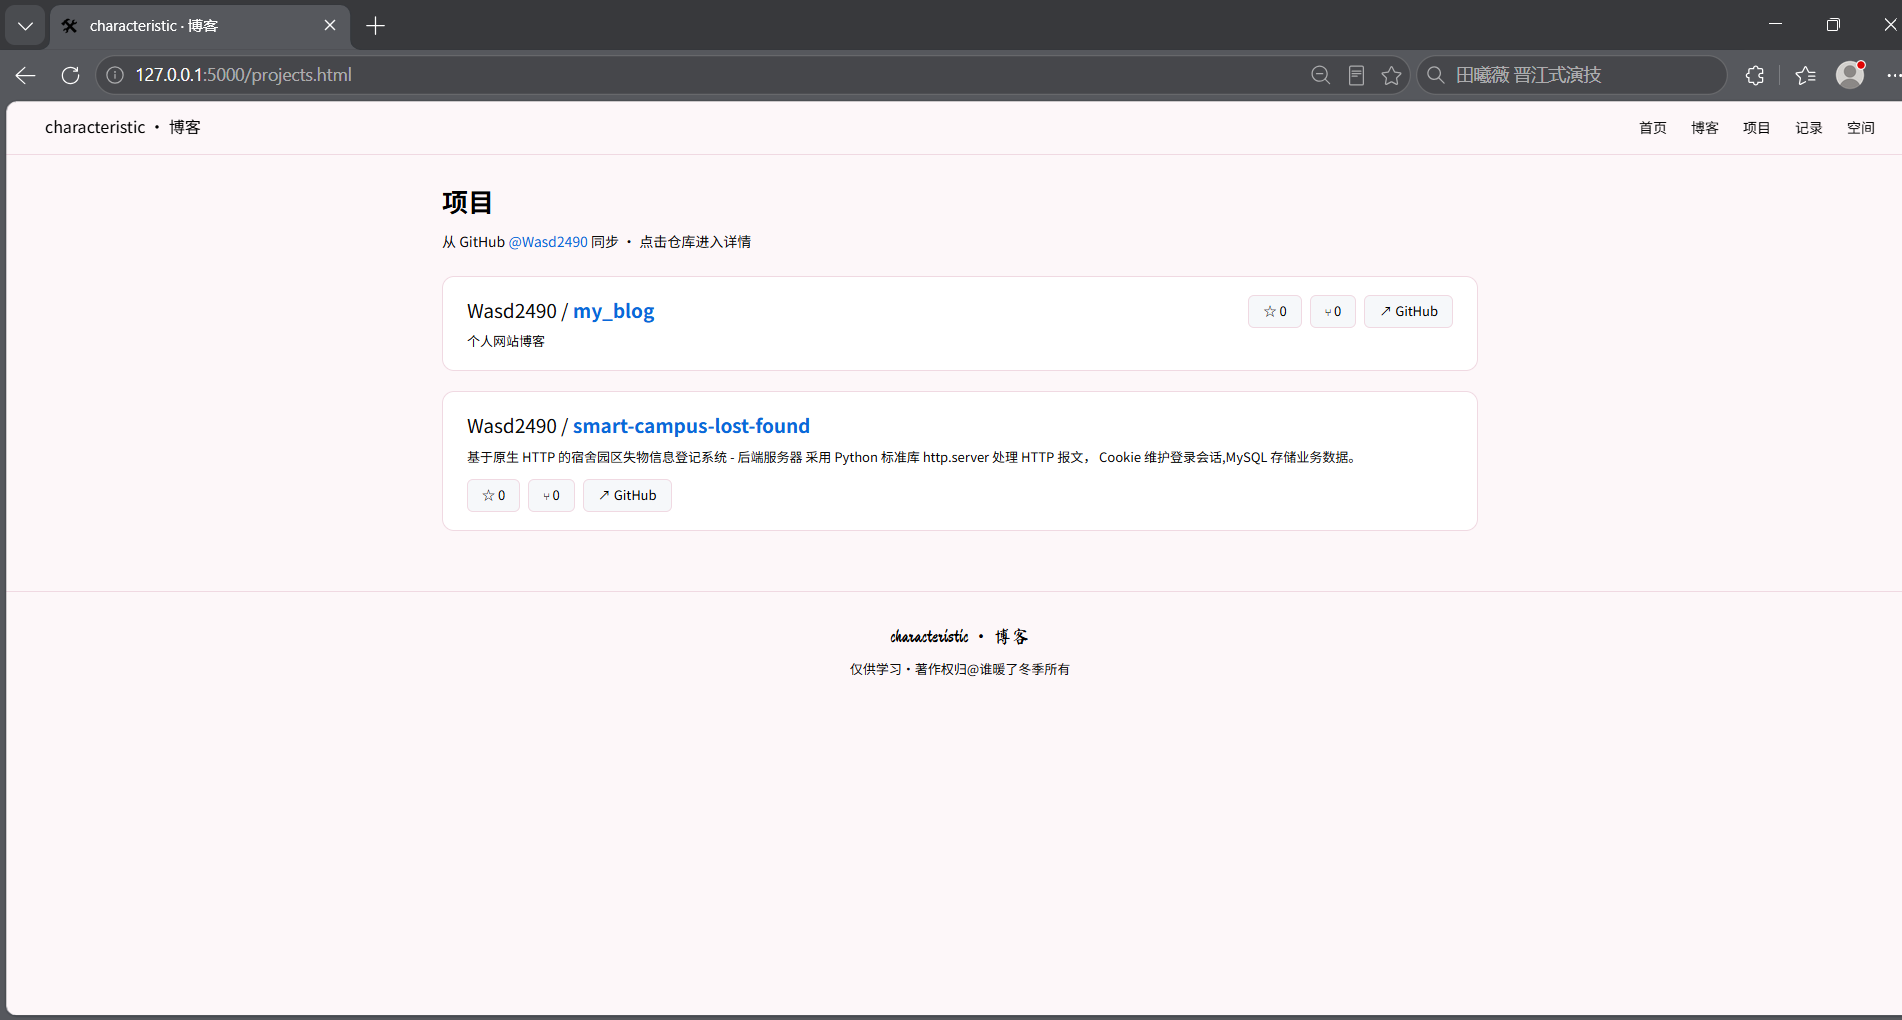Click the fork count on my_blog card

point(1333,311)
